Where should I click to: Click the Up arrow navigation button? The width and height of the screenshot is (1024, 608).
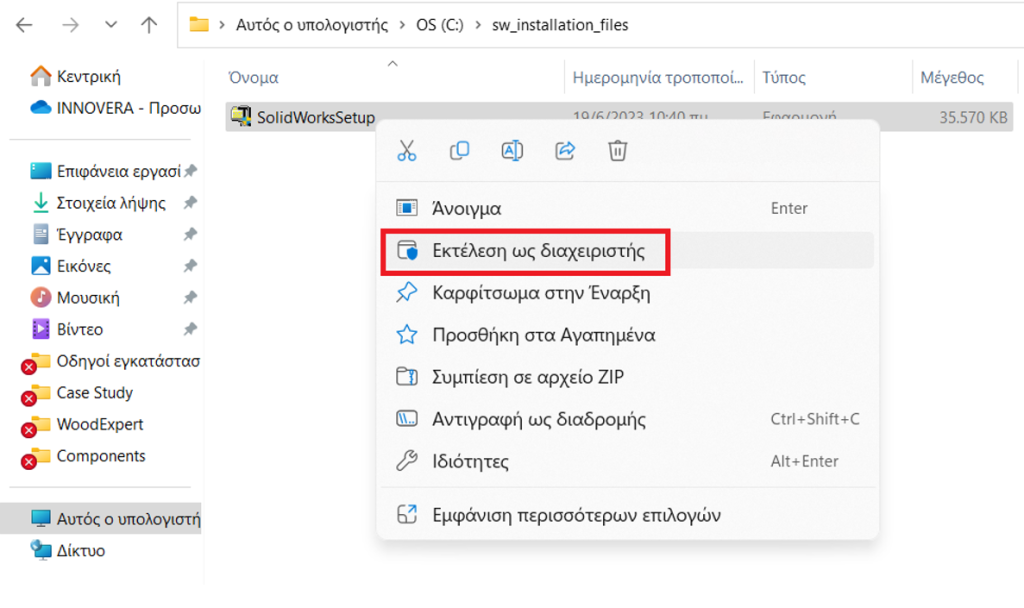point(149,26)
